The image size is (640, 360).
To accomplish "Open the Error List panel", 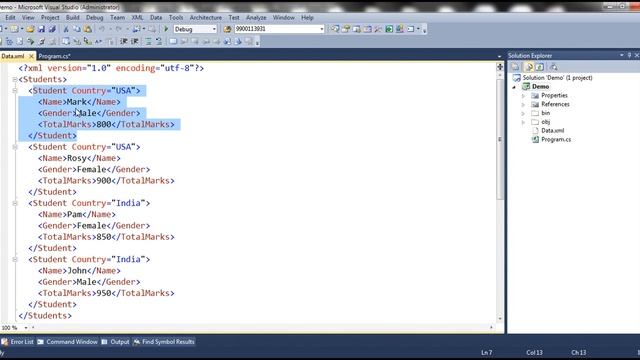I will point(22,342).
